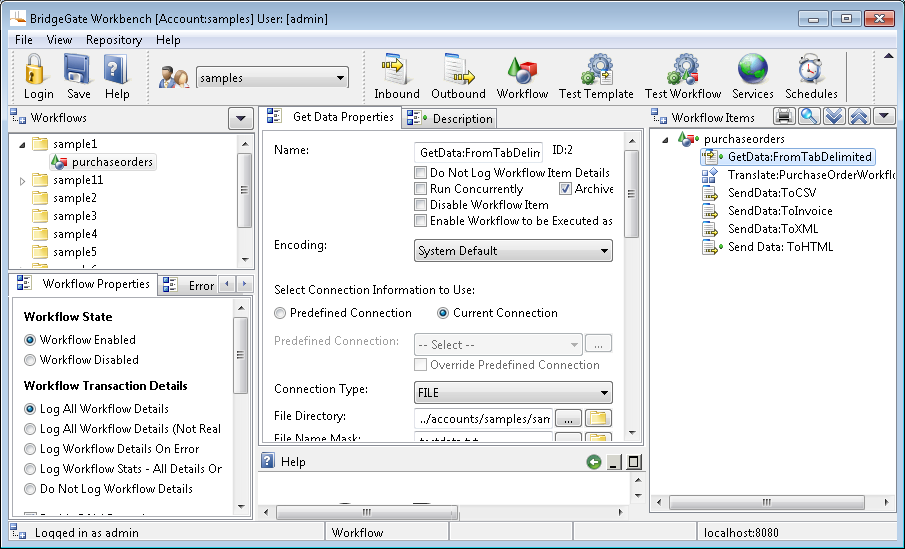The width and height of the screenshot is (905, 549).
Task: Check Run Concurrently option
Action: 421,189
